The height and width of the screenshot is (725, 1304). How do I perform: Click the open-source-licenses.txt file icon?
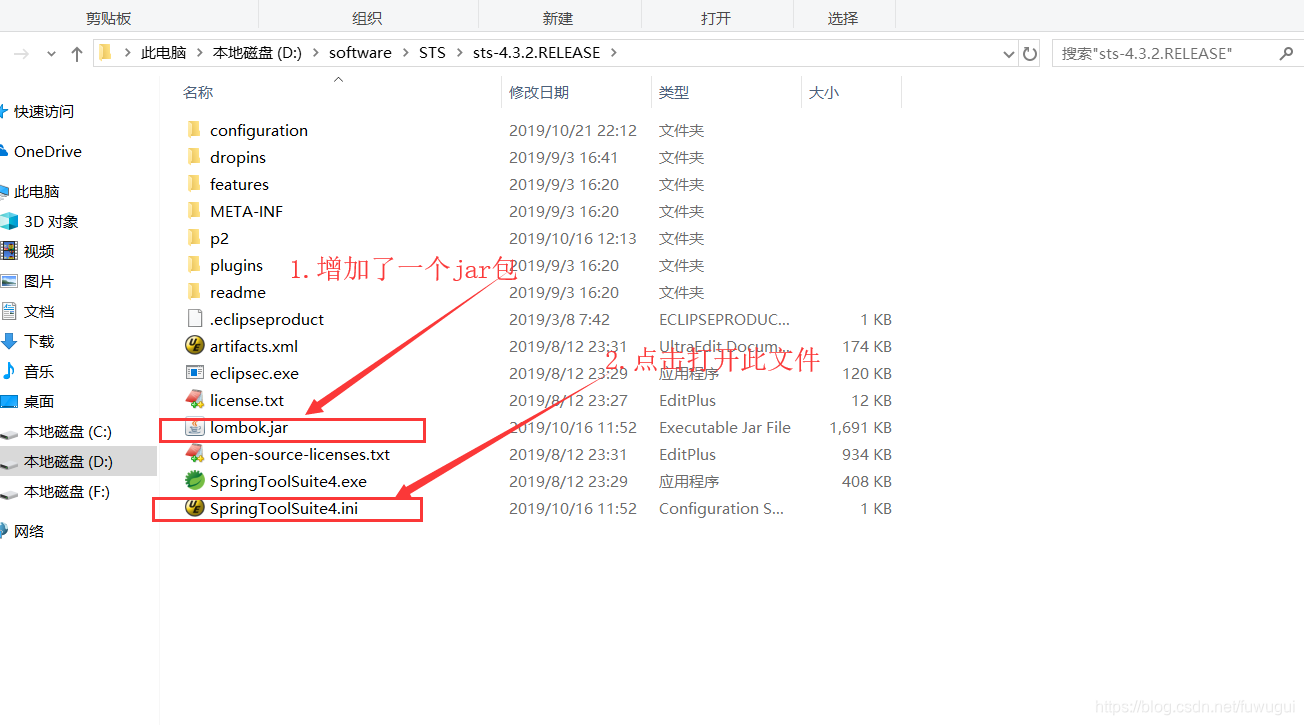coord(195,454)
